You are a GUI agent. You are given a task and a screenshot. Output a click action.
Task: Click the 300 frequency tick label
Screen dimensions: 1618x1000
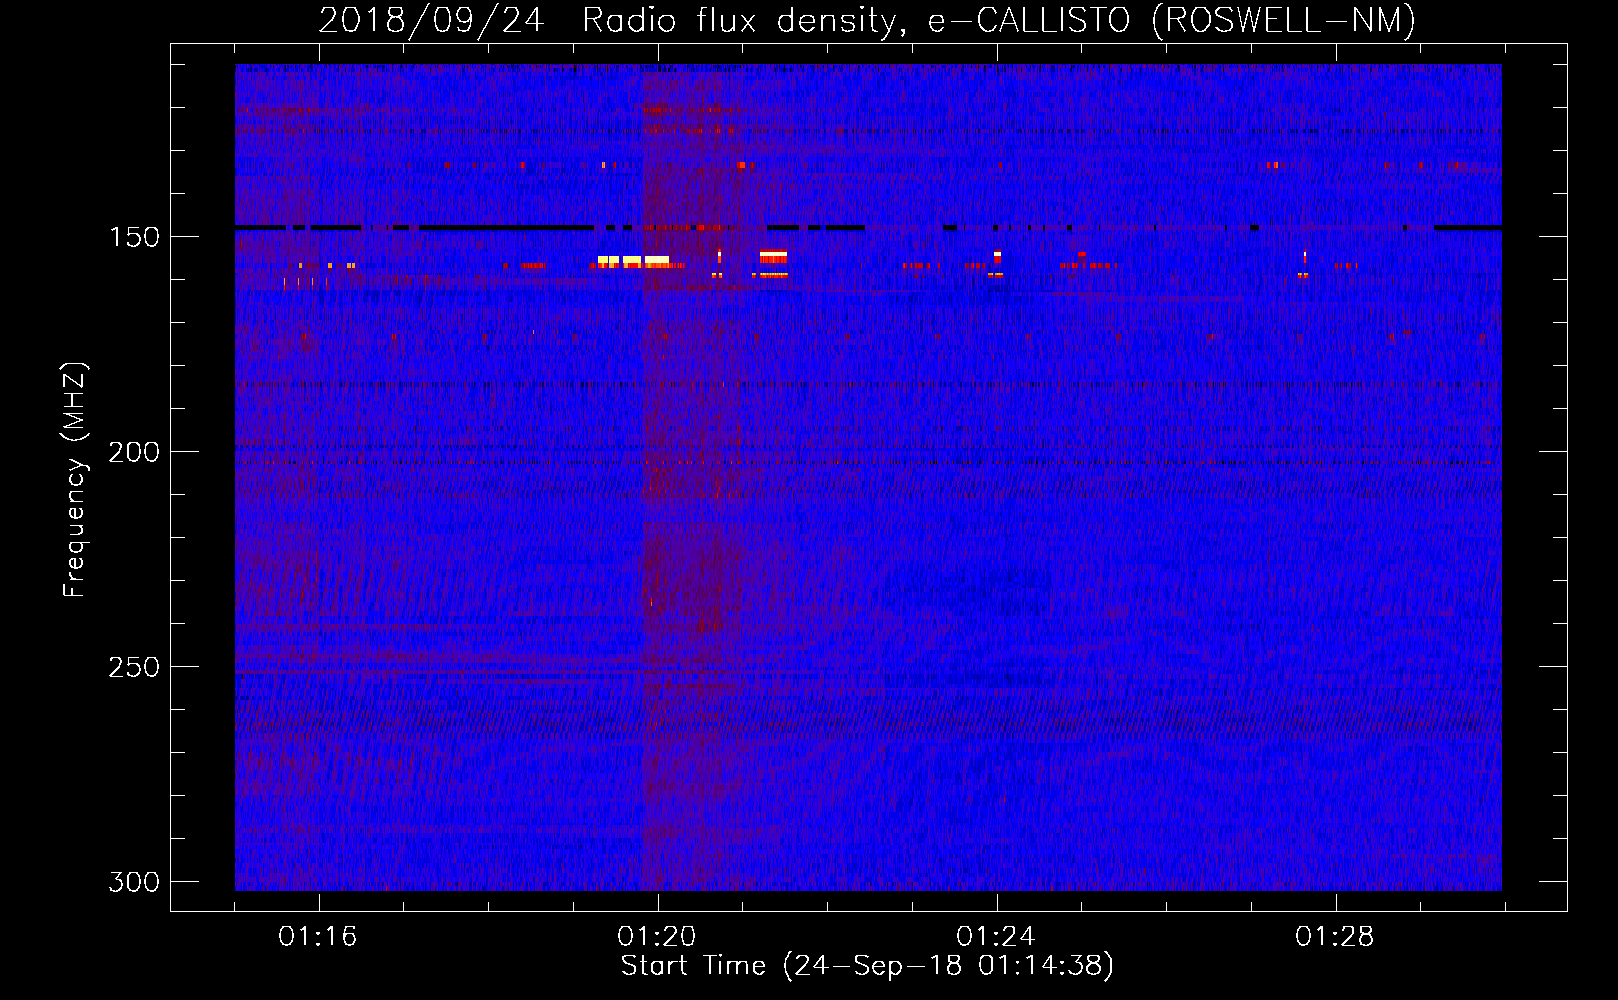[134, 882]
